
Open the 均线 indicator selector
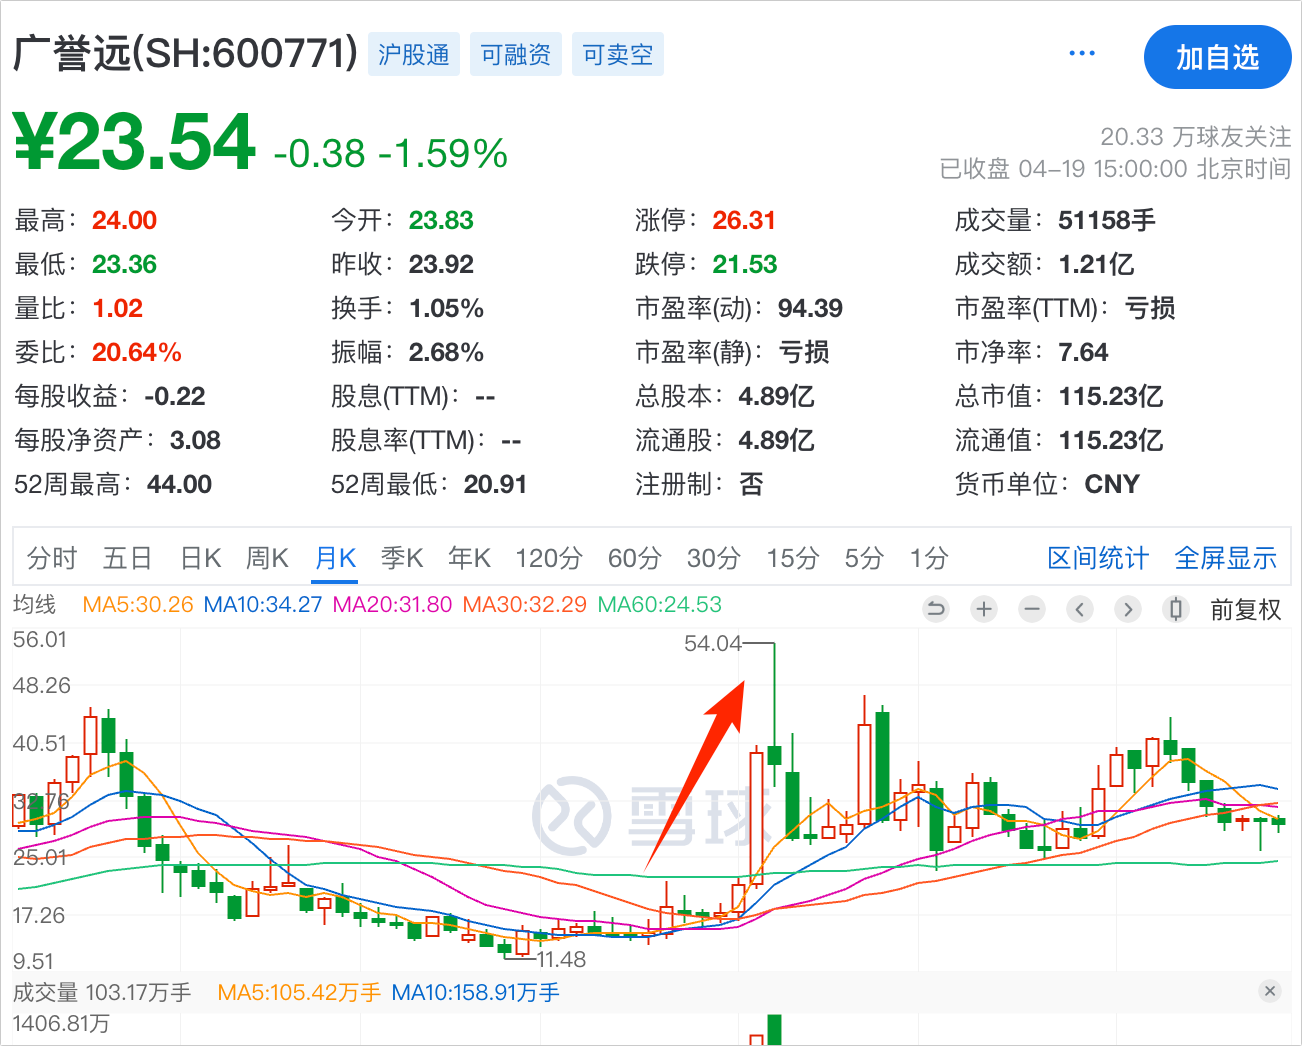35,605
